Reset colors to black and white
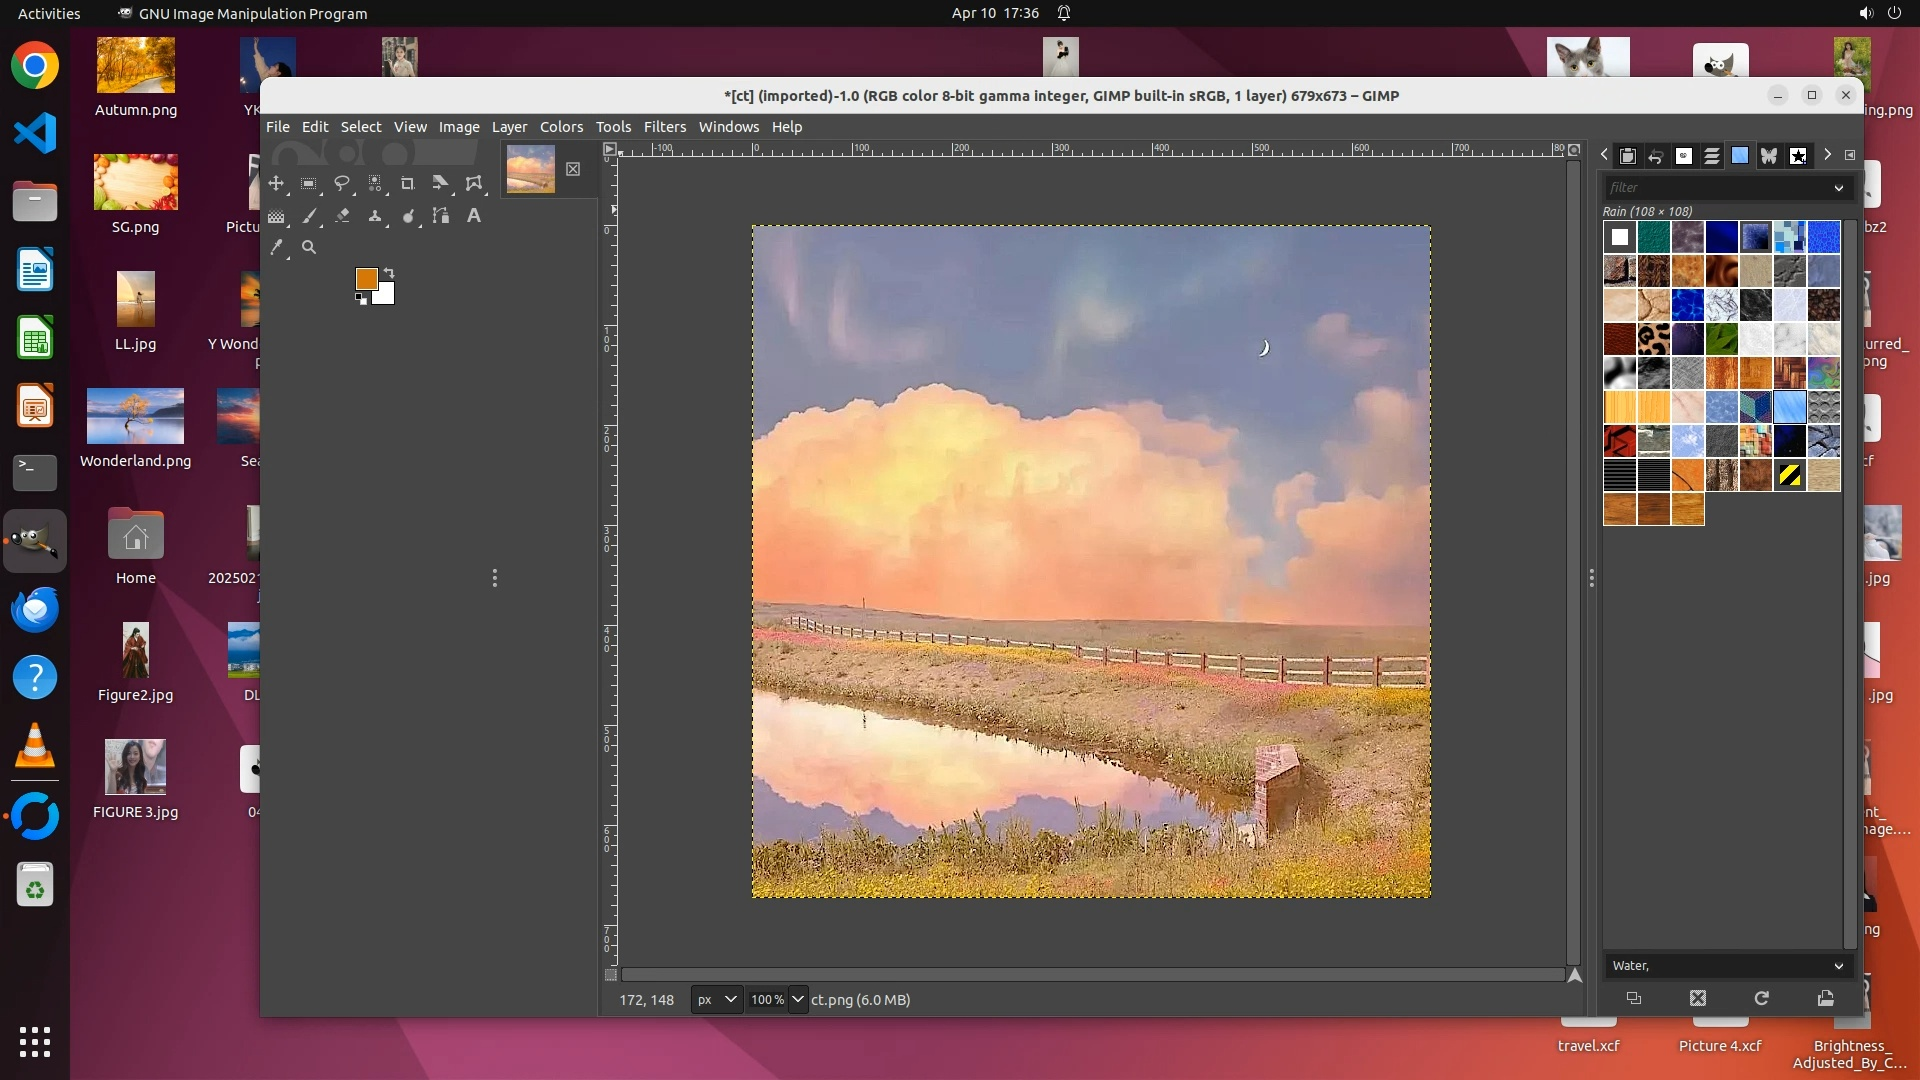1920x1080 pixels. point(361,299)
